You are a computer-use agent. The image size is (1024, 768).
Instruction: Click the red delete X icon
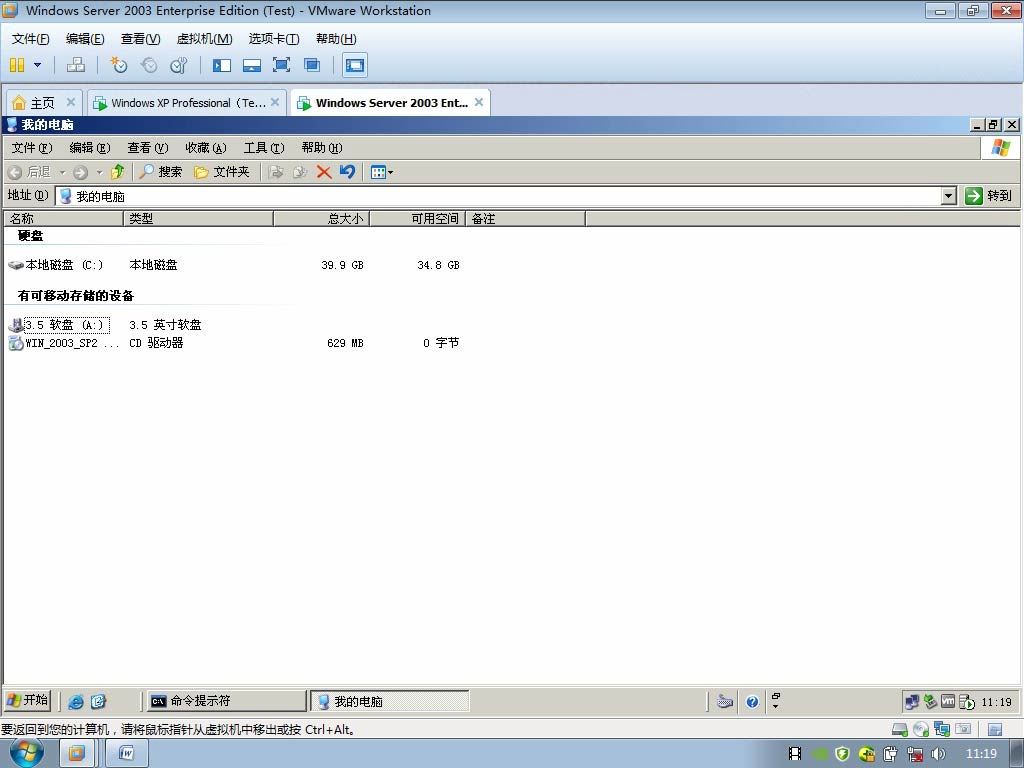click(324, 172)
